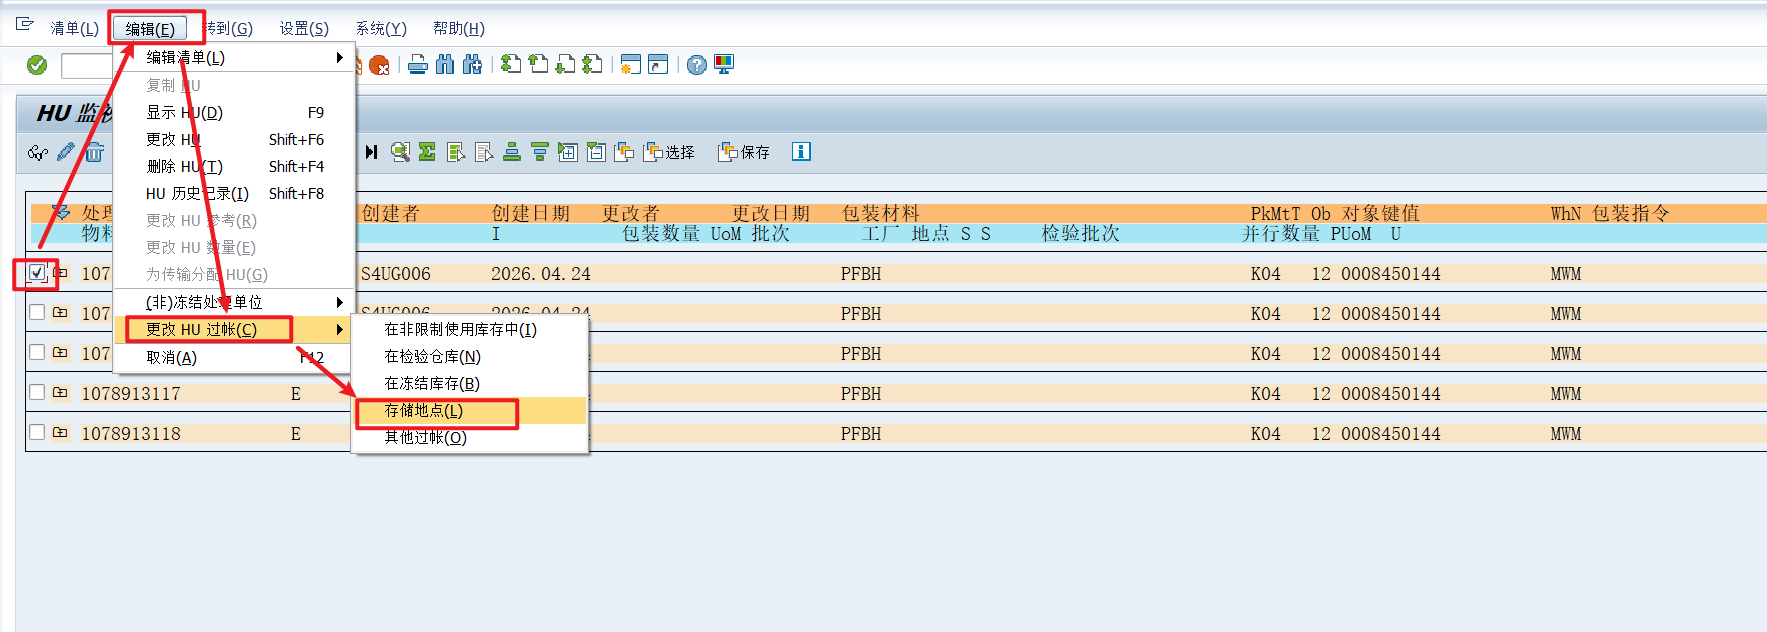1767x632 pixels.
Task: Click the blue information icon
Action: tap(801, 152)
